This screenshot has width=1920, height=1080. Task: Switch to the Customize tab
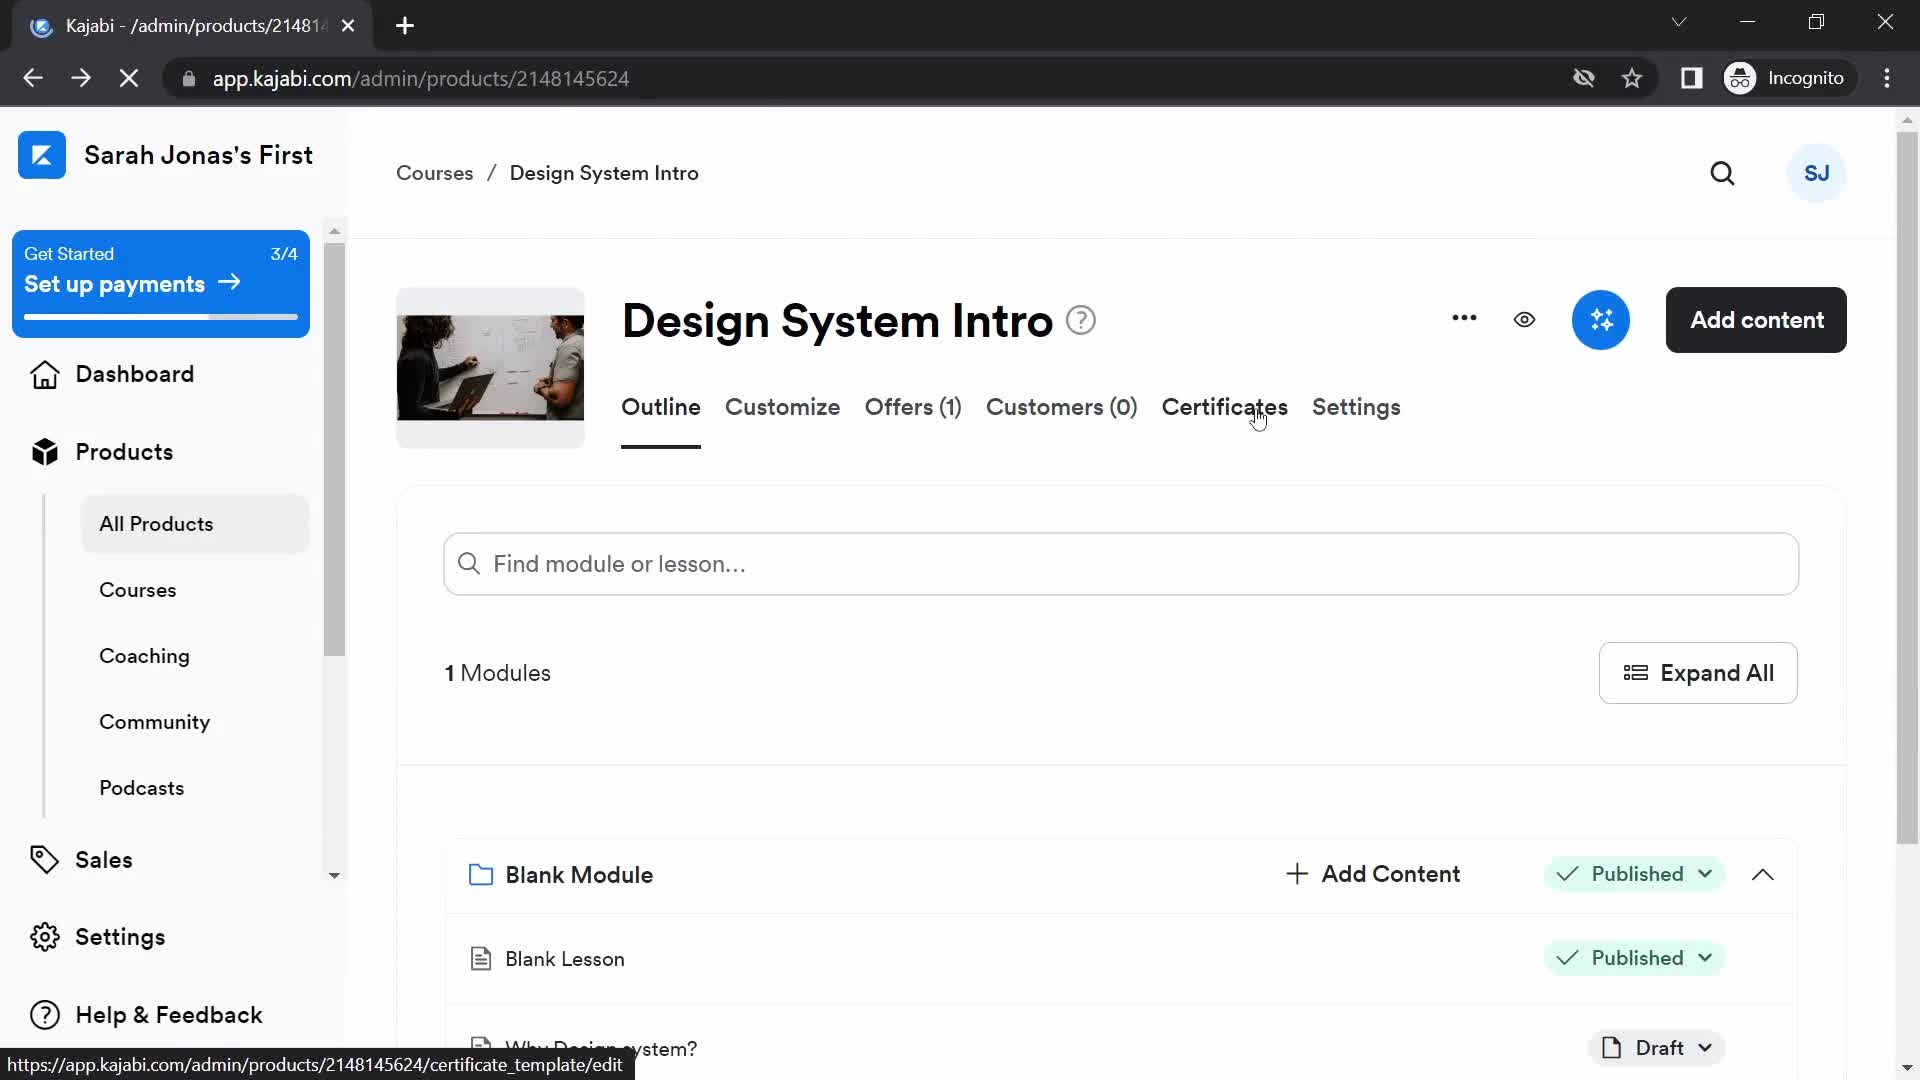(783, 406)
